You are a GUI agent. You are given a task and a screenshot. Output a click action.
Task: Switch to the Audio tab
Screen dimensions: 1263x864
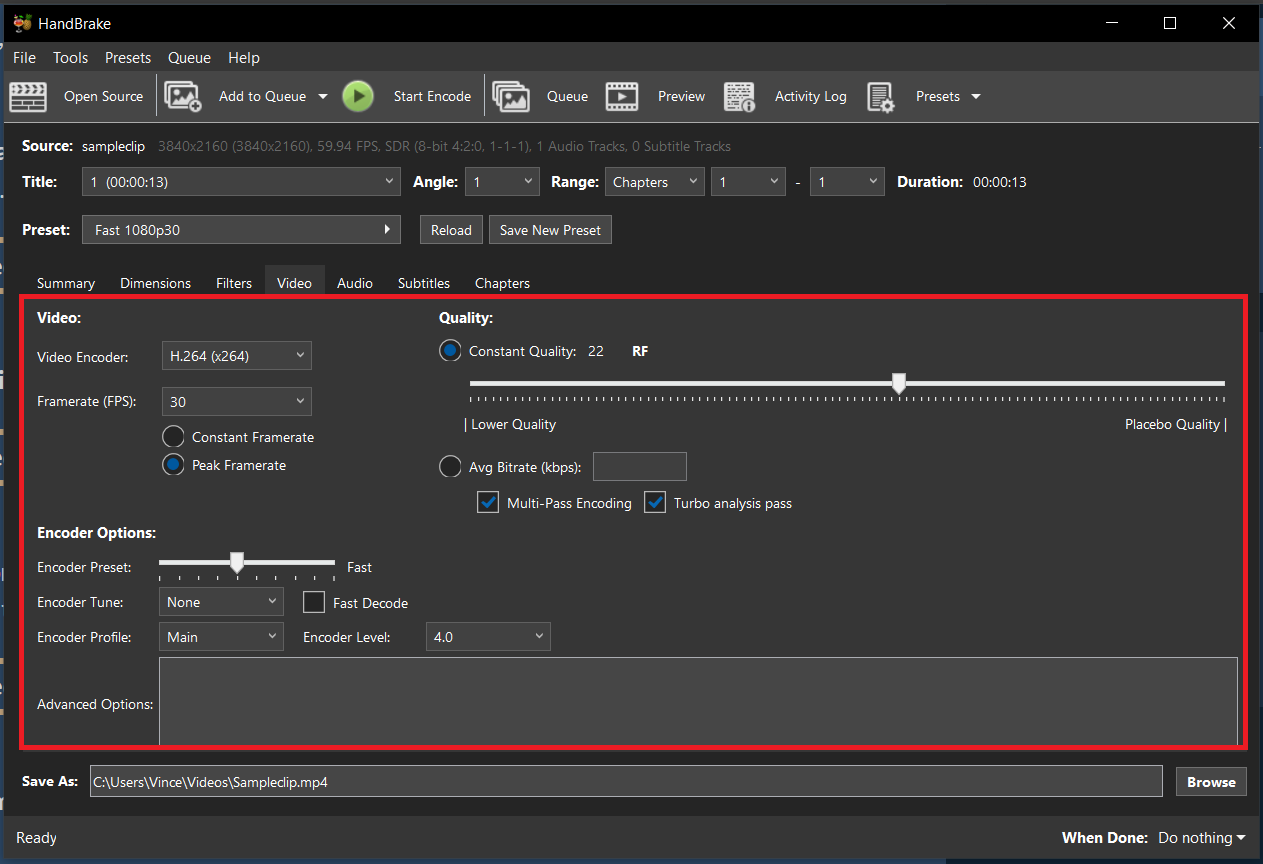coord(355,283)
